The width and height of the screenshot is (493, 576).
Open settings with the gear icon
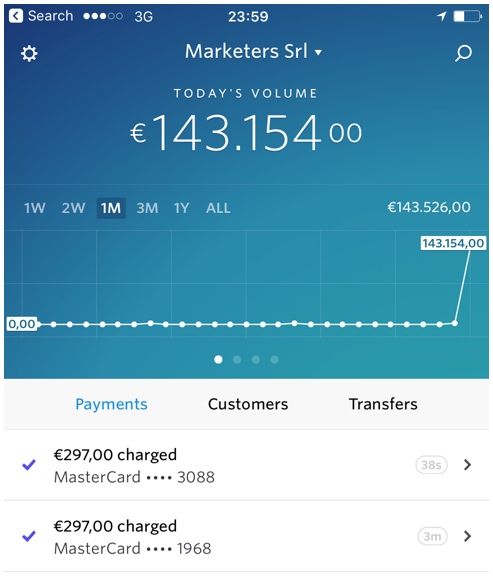coord(29,54)
